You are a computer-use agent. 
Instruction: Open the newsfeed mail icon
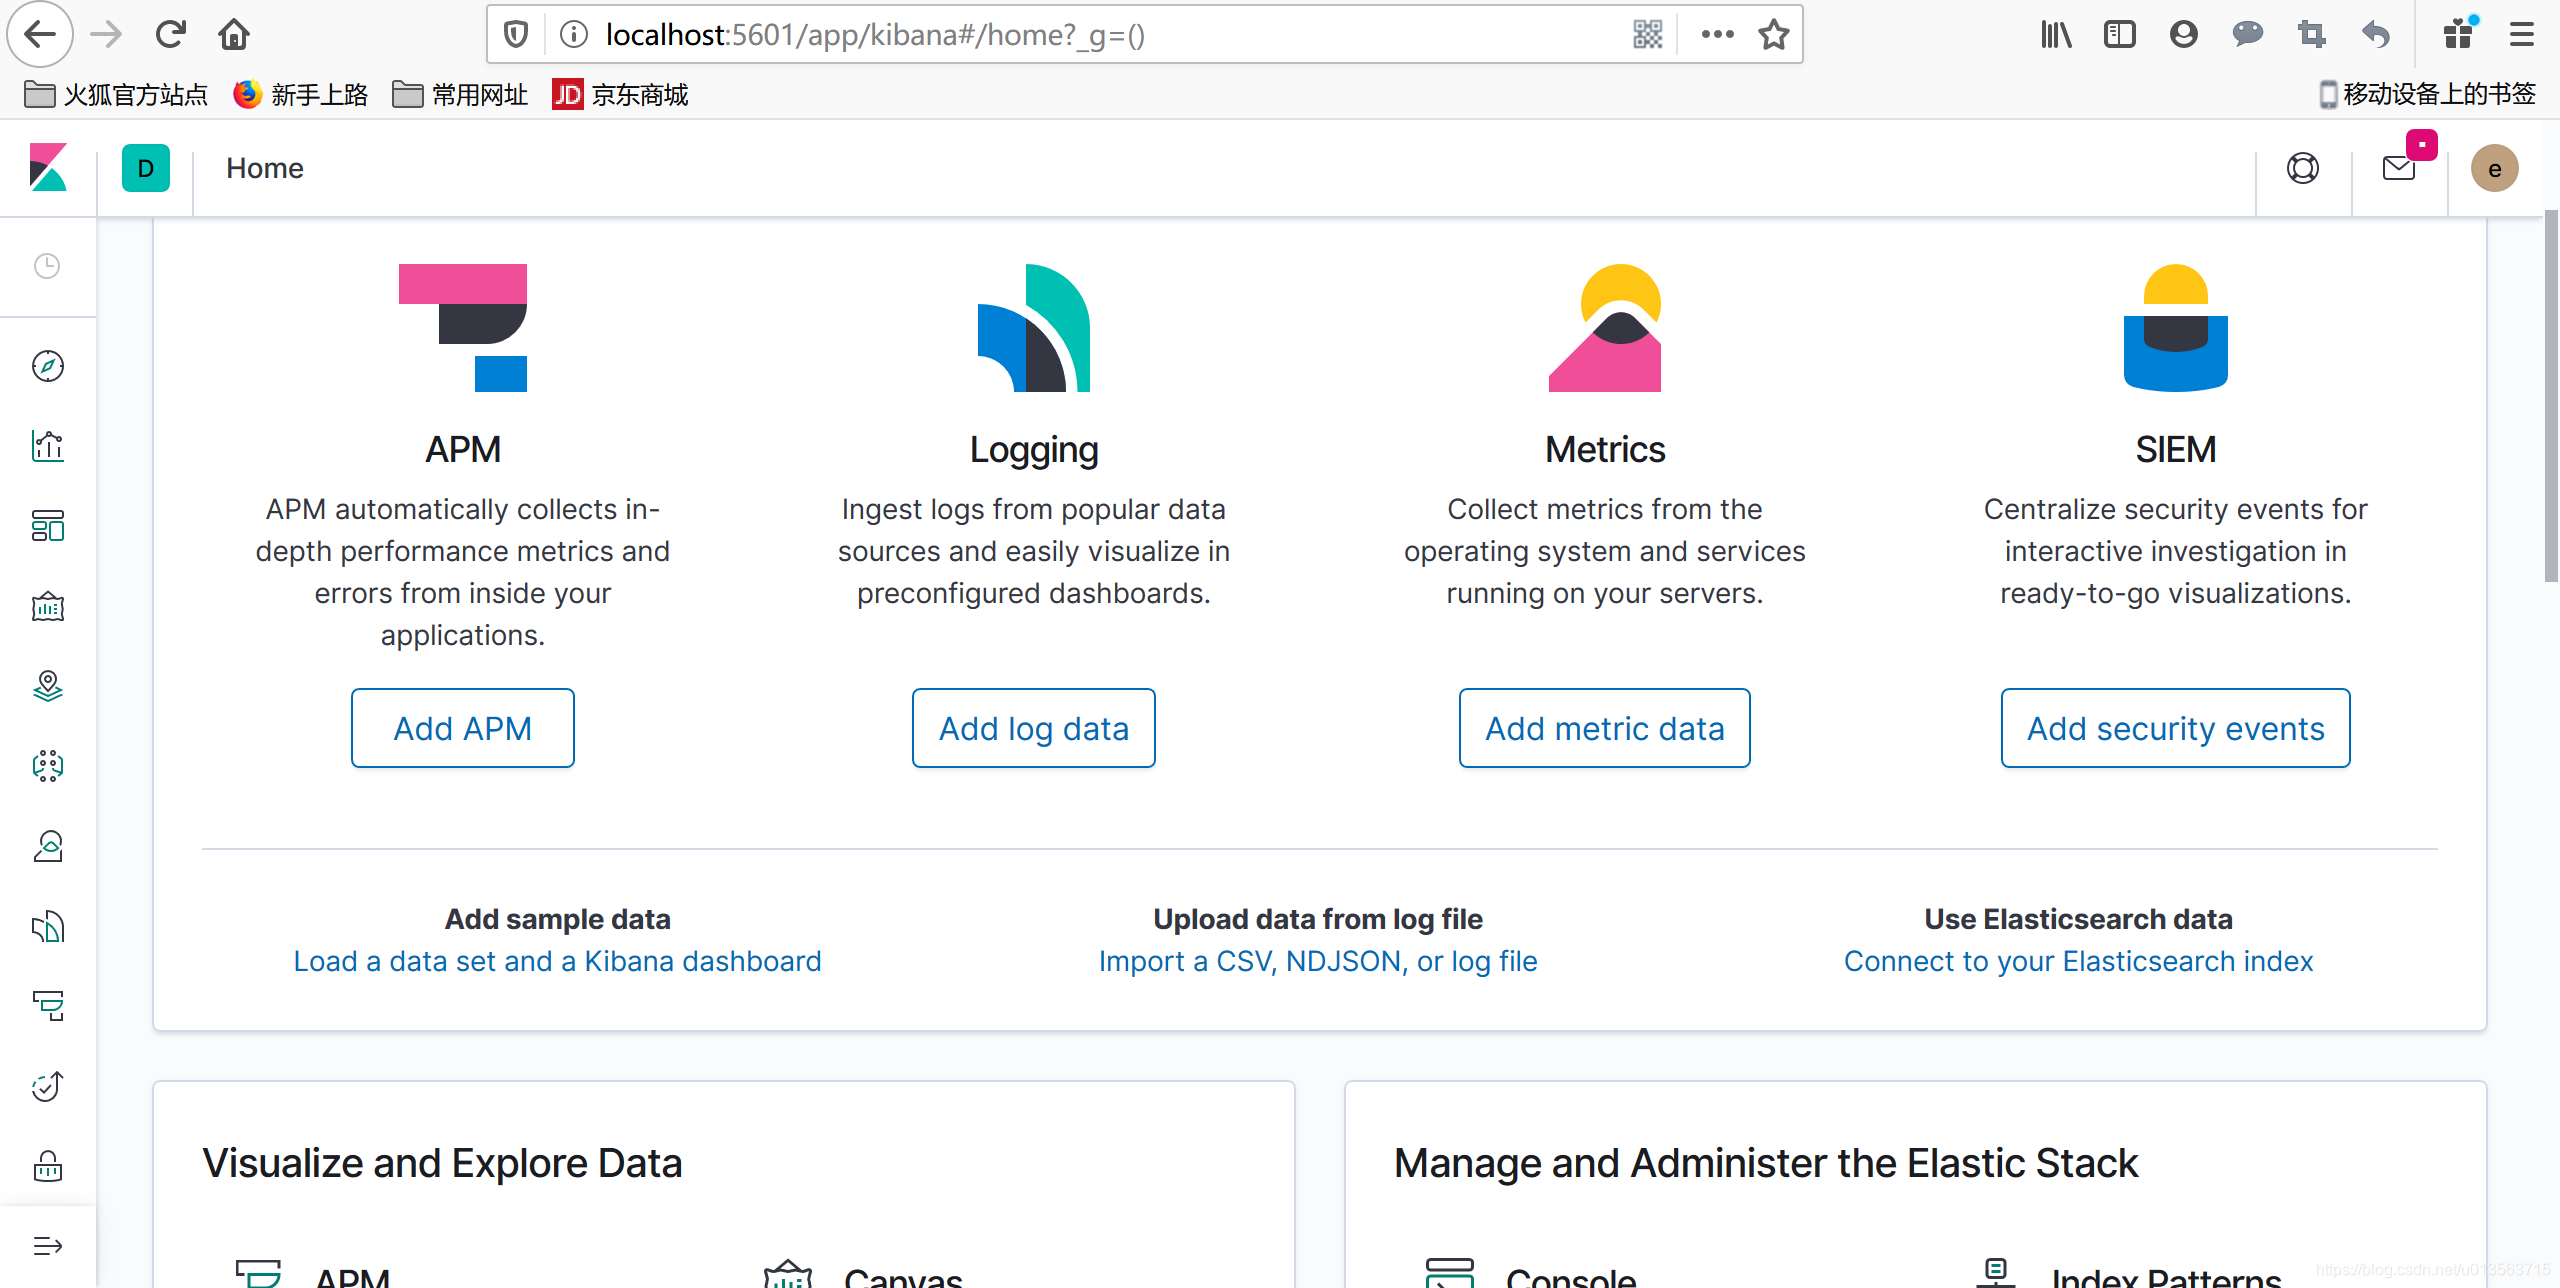click(x=2399, y=168)
